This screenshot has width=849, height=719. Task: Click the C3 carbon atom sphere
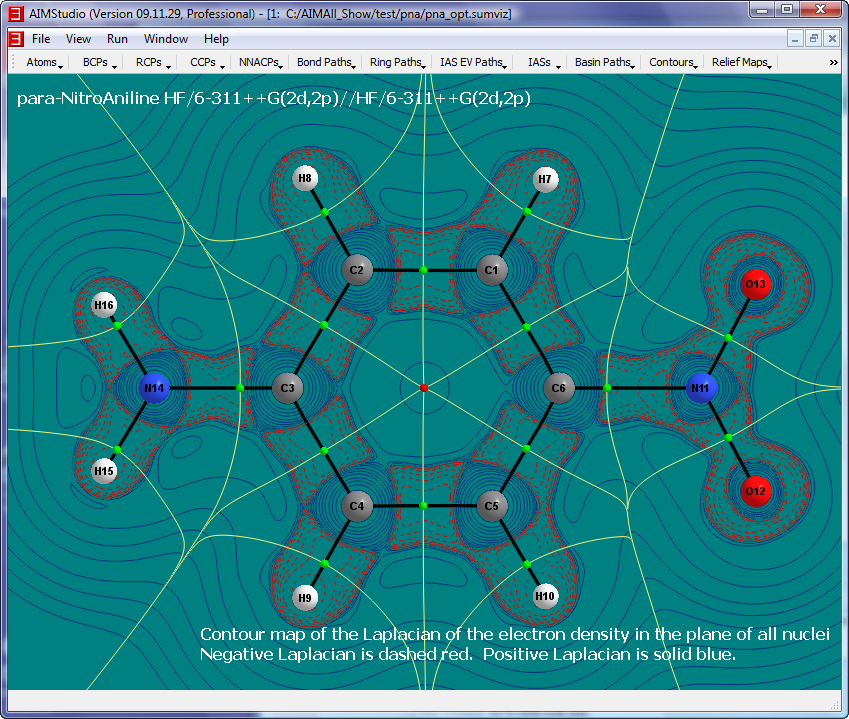287,387
